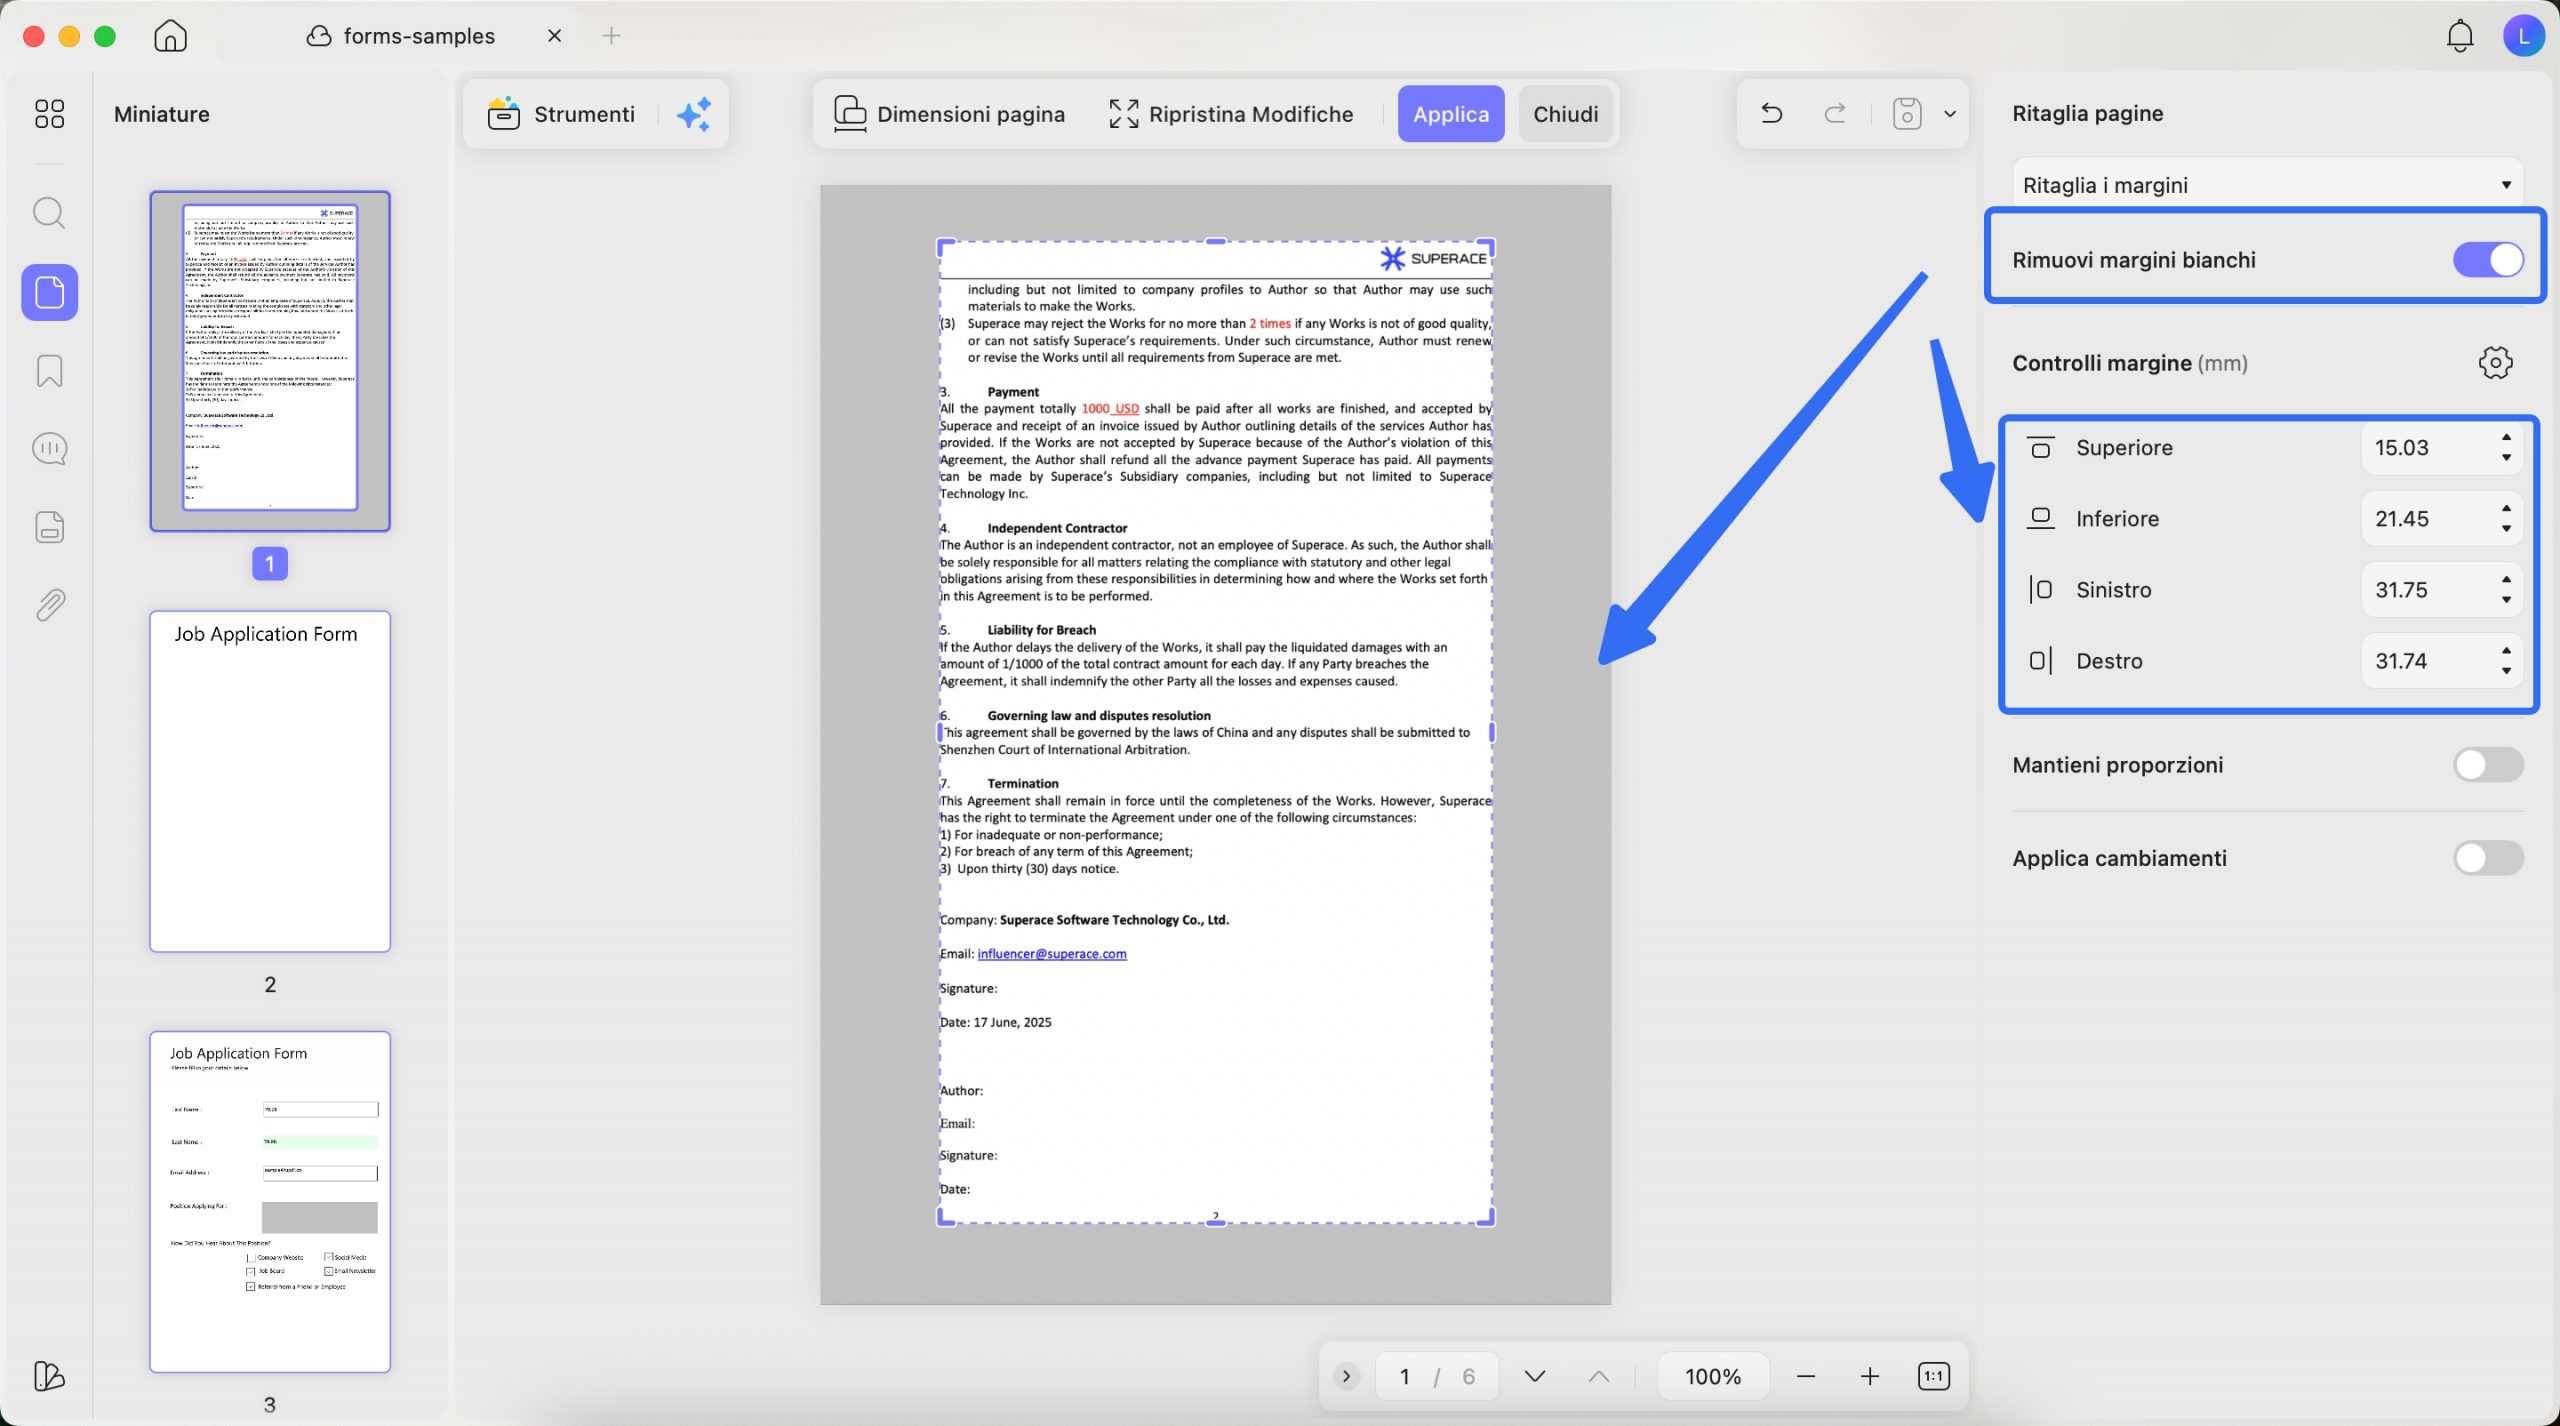This screenshot has height=1426, width=2560.
Task: Zoom in with the plus button
Action: point(1870,1376)
